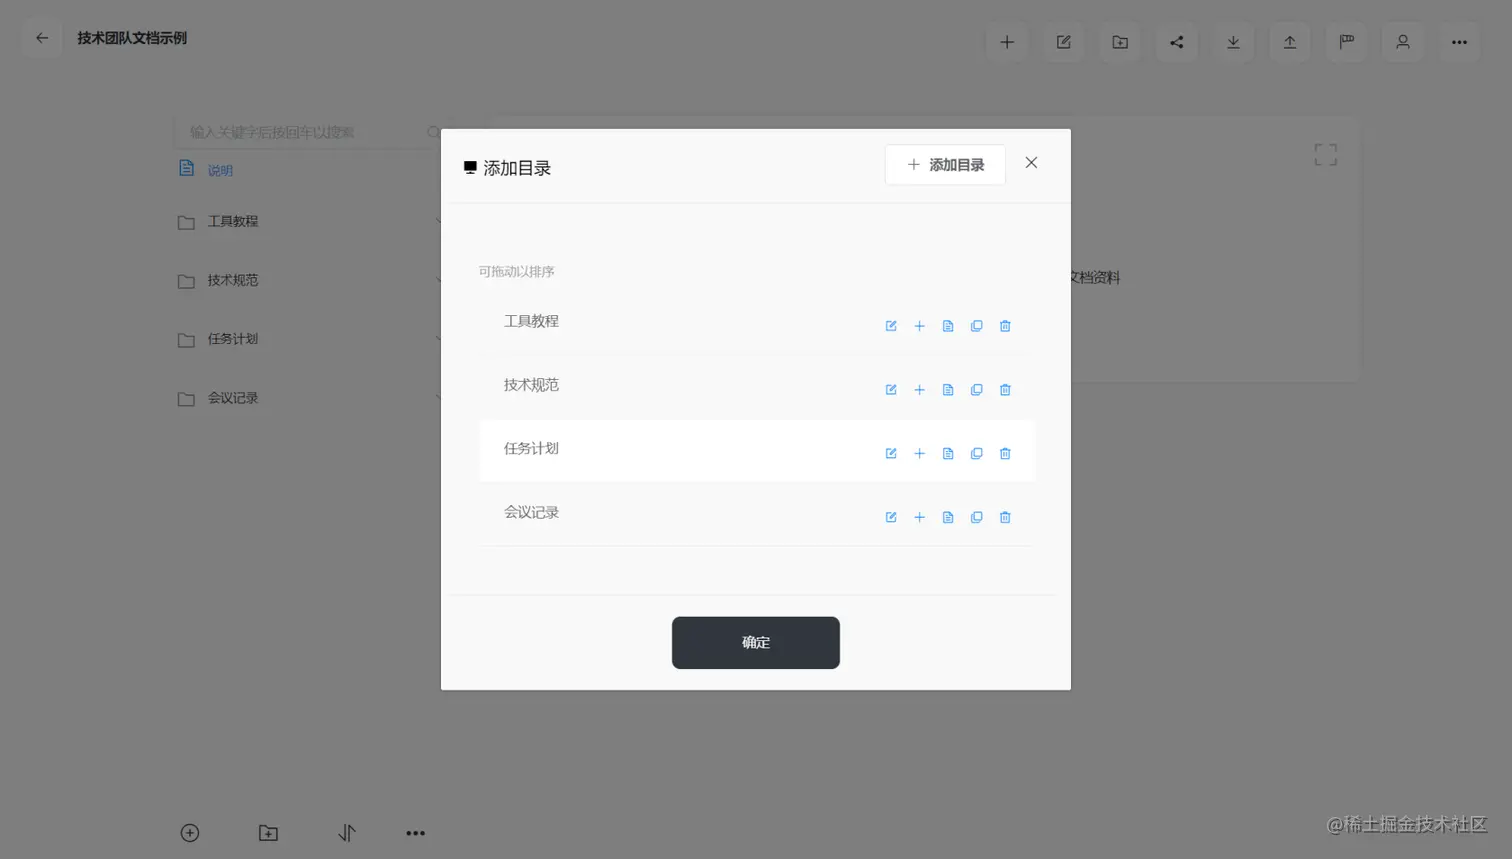Screen dimensions: 1512x859
Task: Duplicate 技术规范 with its copy icon
Action: [x=976, y=389]
